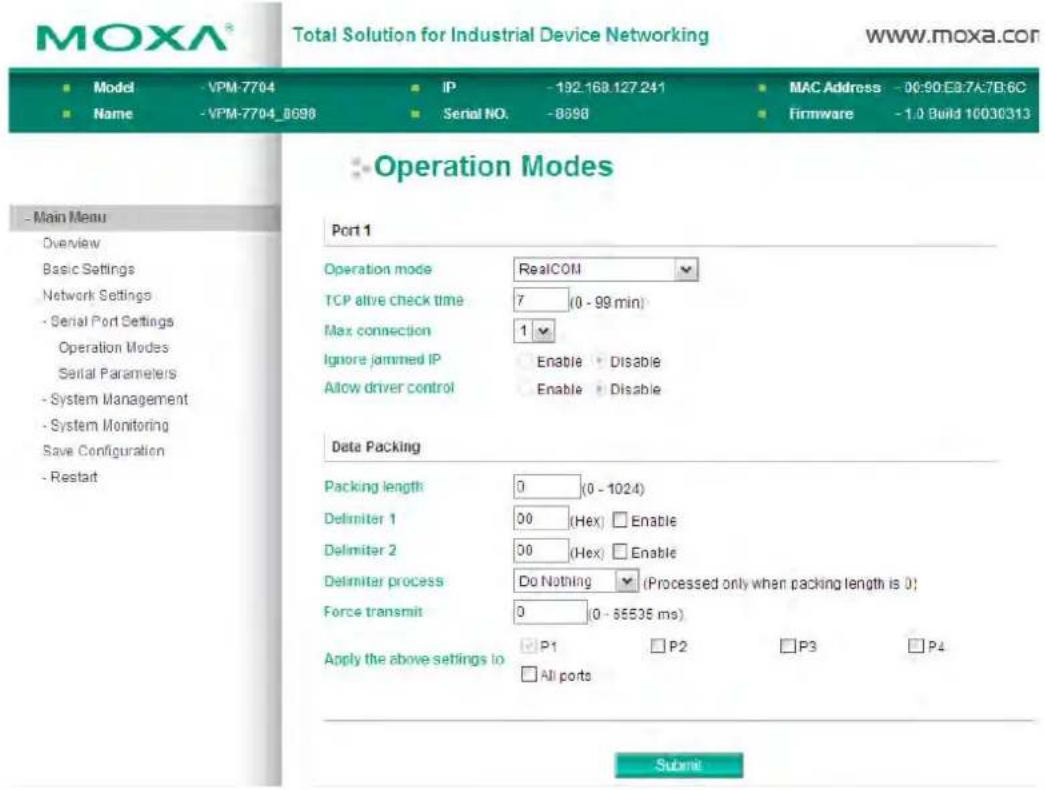Open Serial Parameters page
The width and height of the screenshot is (1045, 790).
[x=117, y=373]
